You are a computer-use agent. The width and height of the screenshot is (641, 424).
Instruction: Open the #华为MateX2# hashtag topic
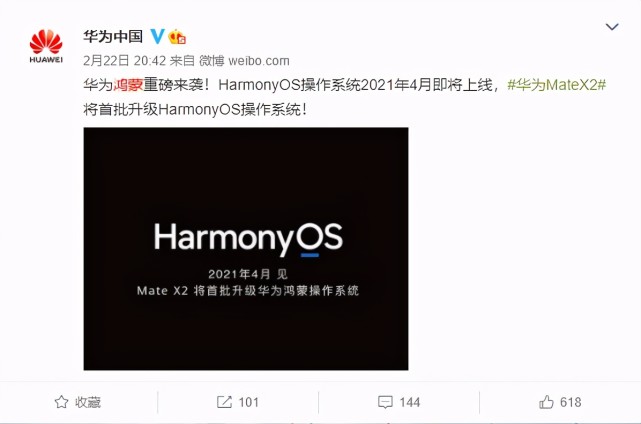(556, 85)
